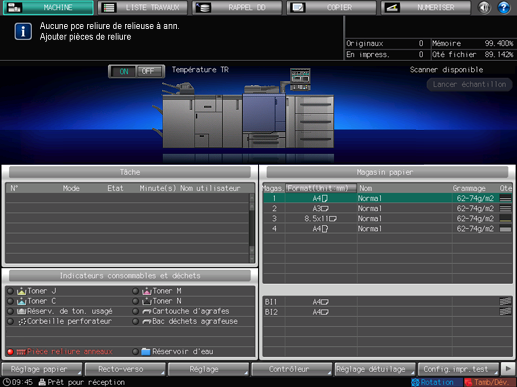
Task: Click the Mémoire 99.400% value
Action: 499,43
